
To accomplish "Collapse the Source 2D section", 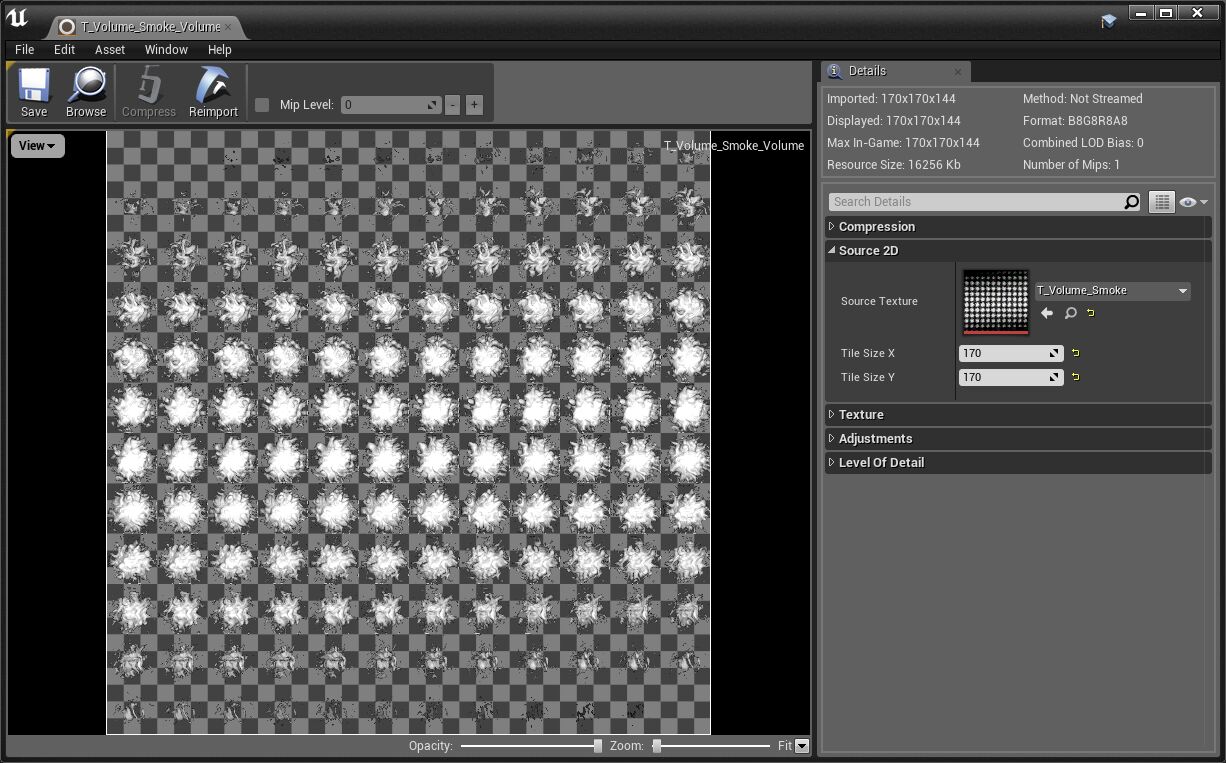I will pos(831,250).
